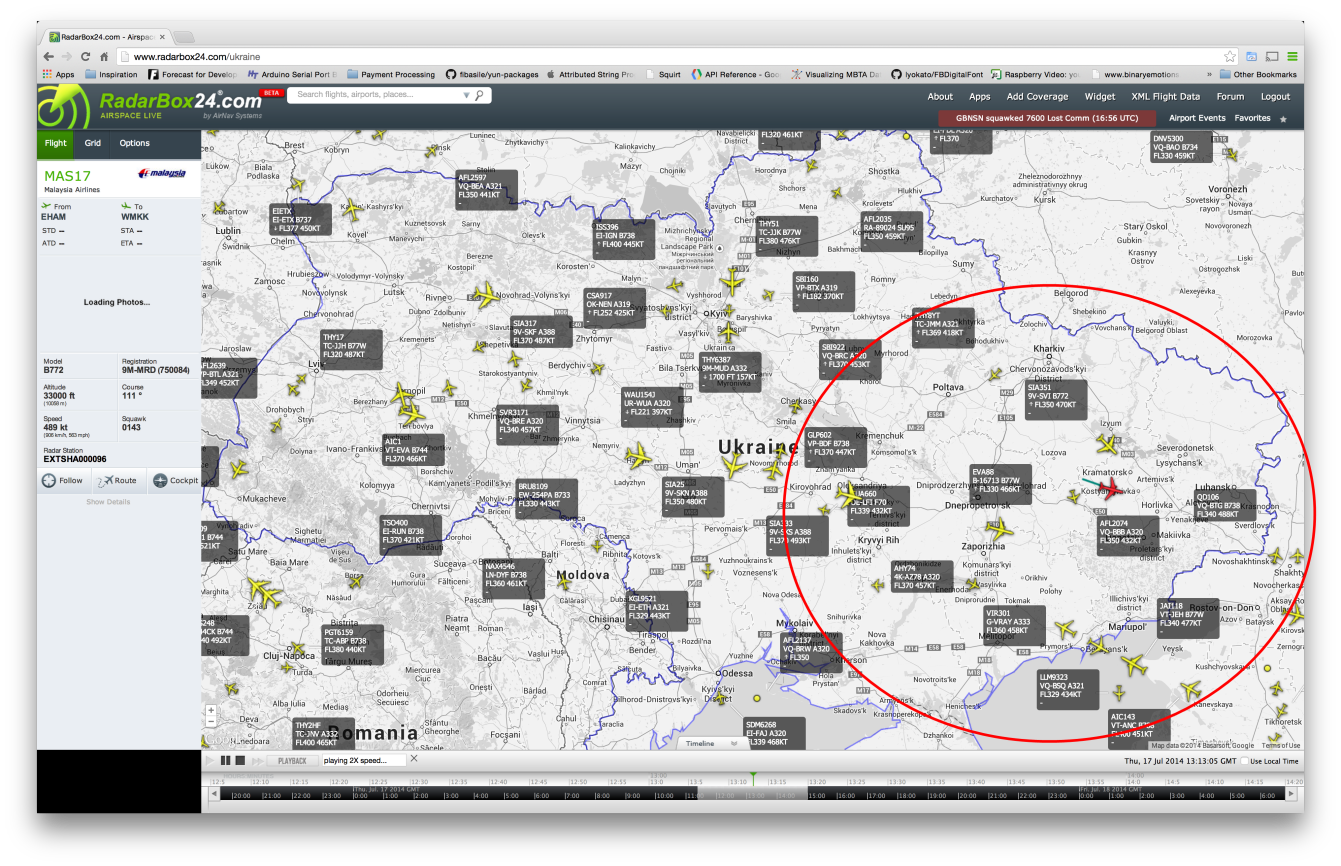Click the Logout link
The width and height of the screenshot is (1341, 866).
point(1275,97)
